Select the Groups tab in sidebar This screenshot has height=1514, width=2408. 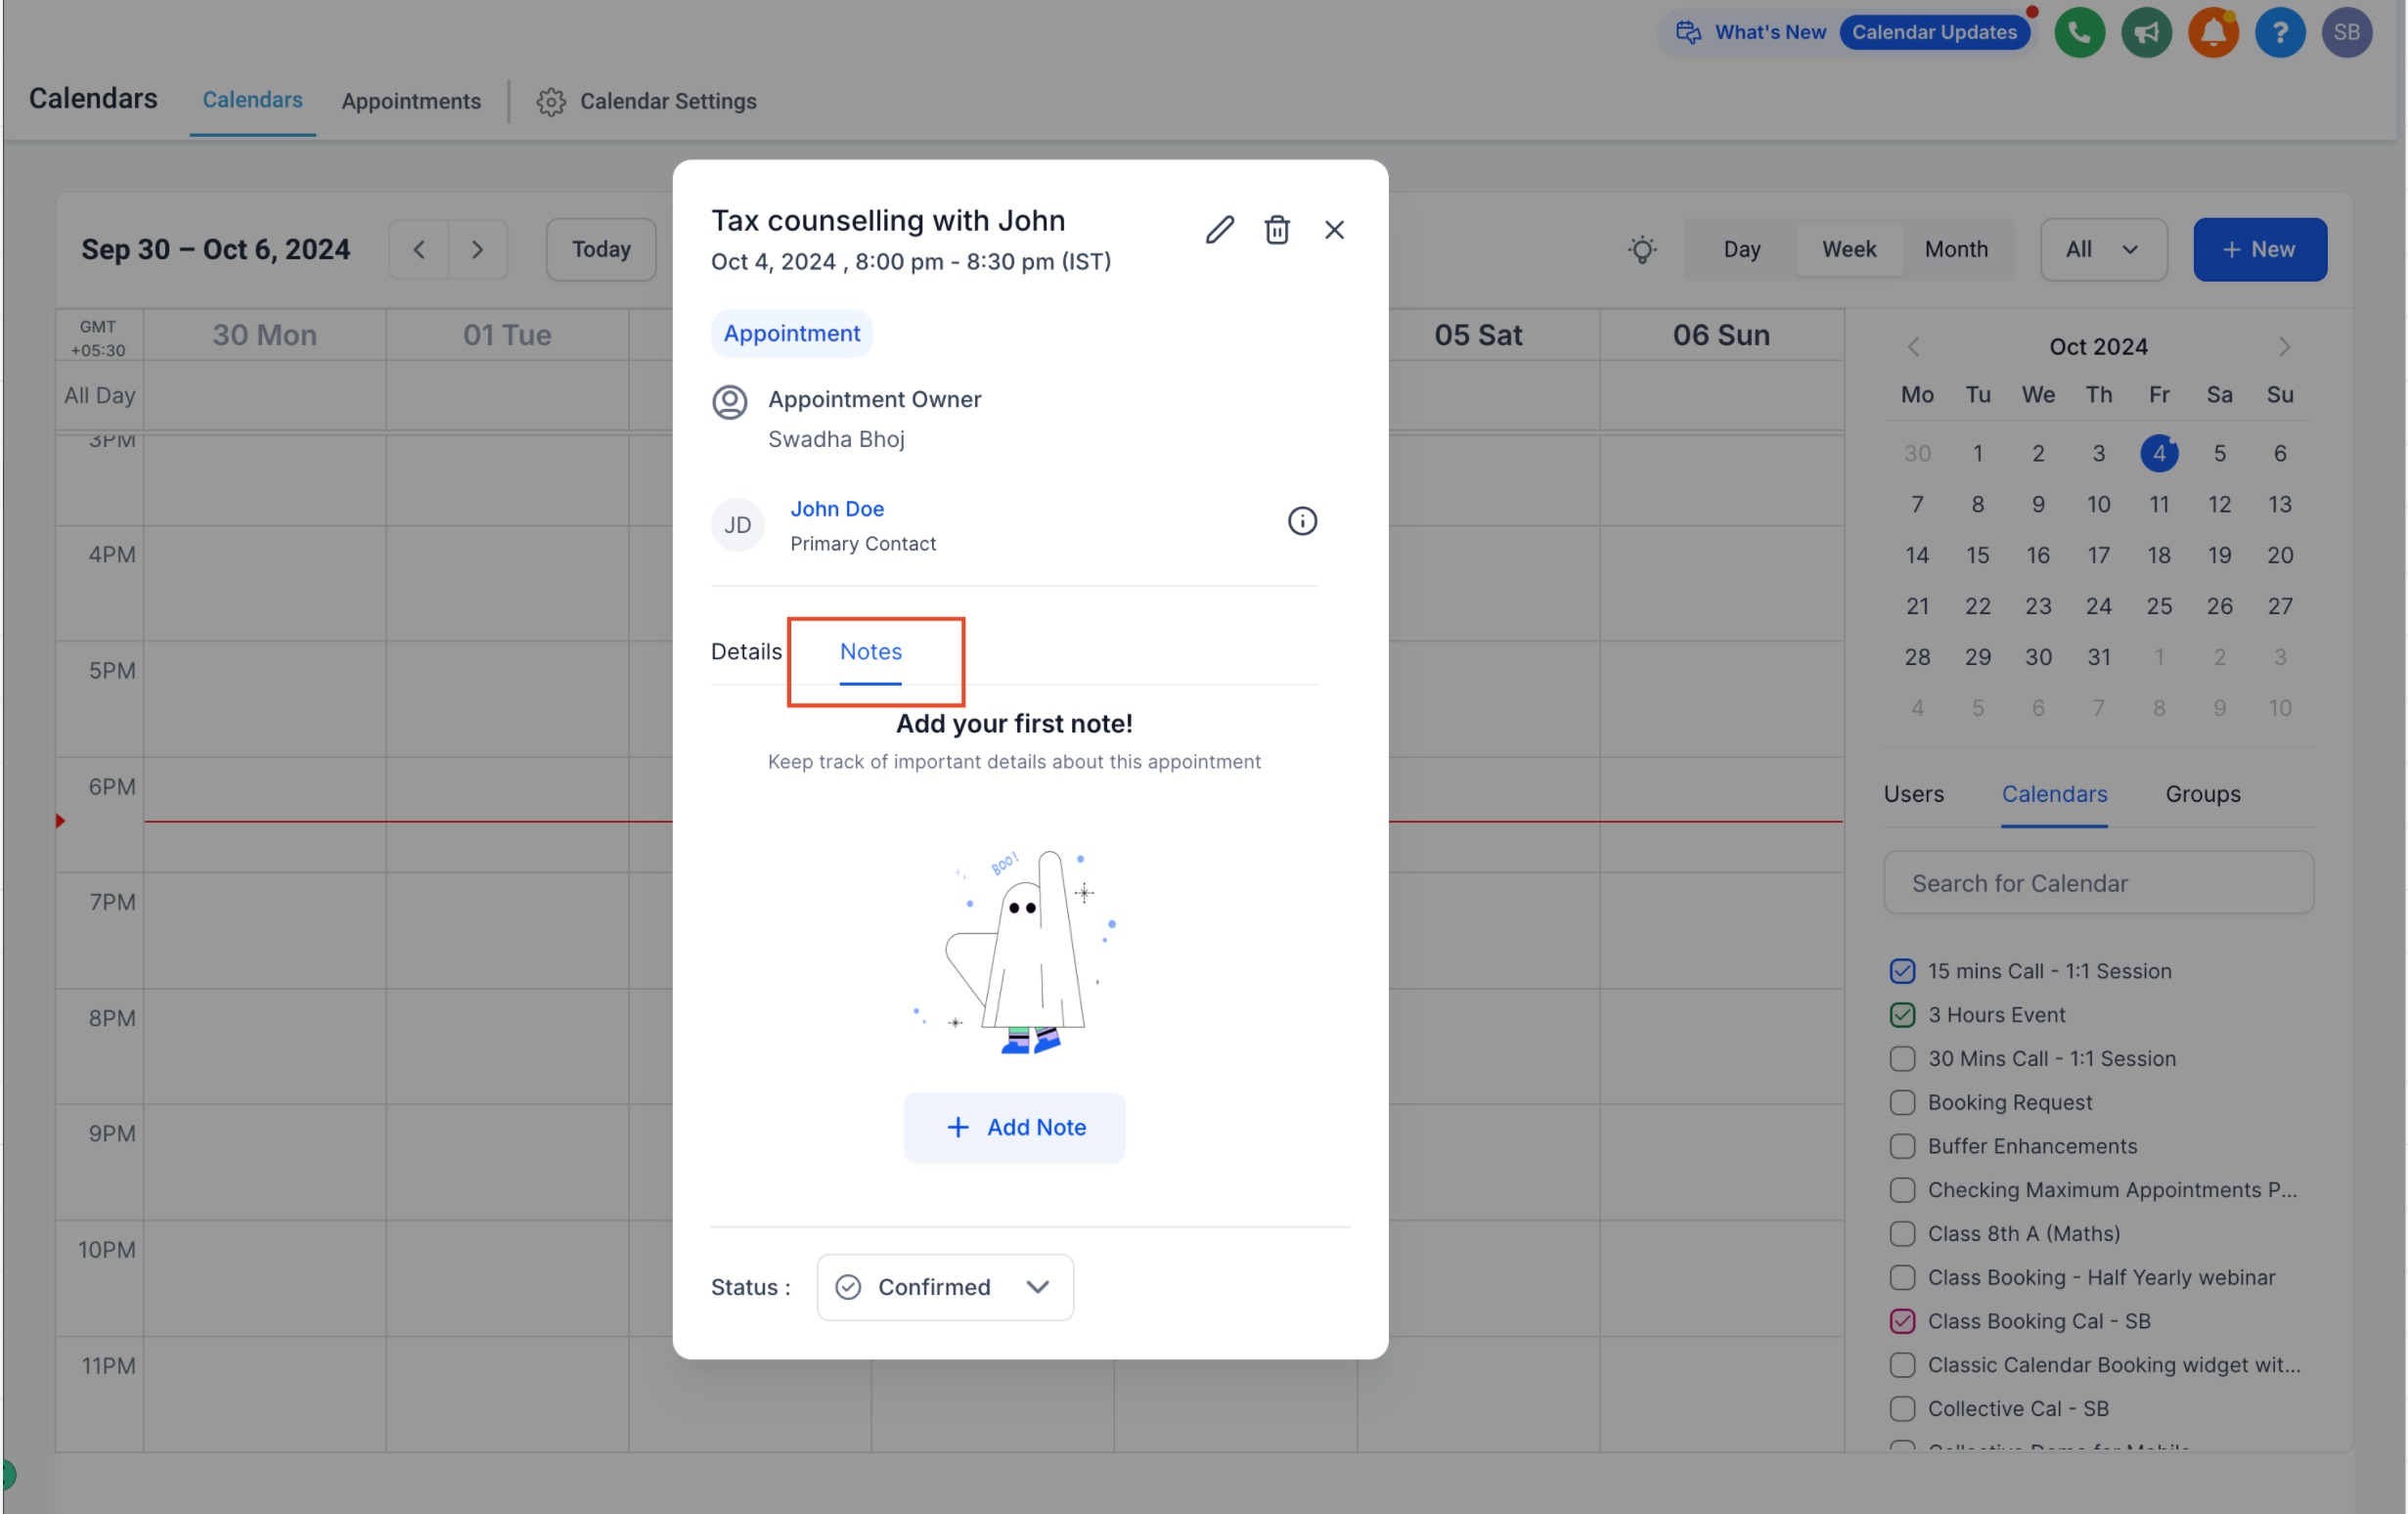coord(2202,793)
